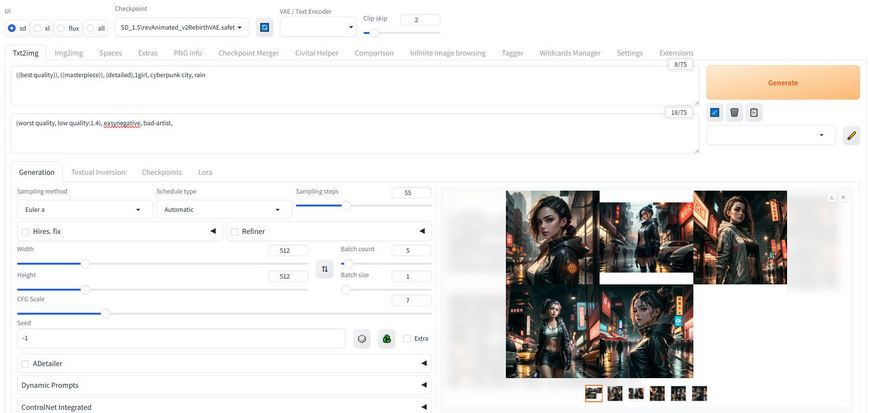Open the VAE / Text Encoder dropdown
Image resolution: width=870 pixels, height=413 pixels.
coord(318,27)
